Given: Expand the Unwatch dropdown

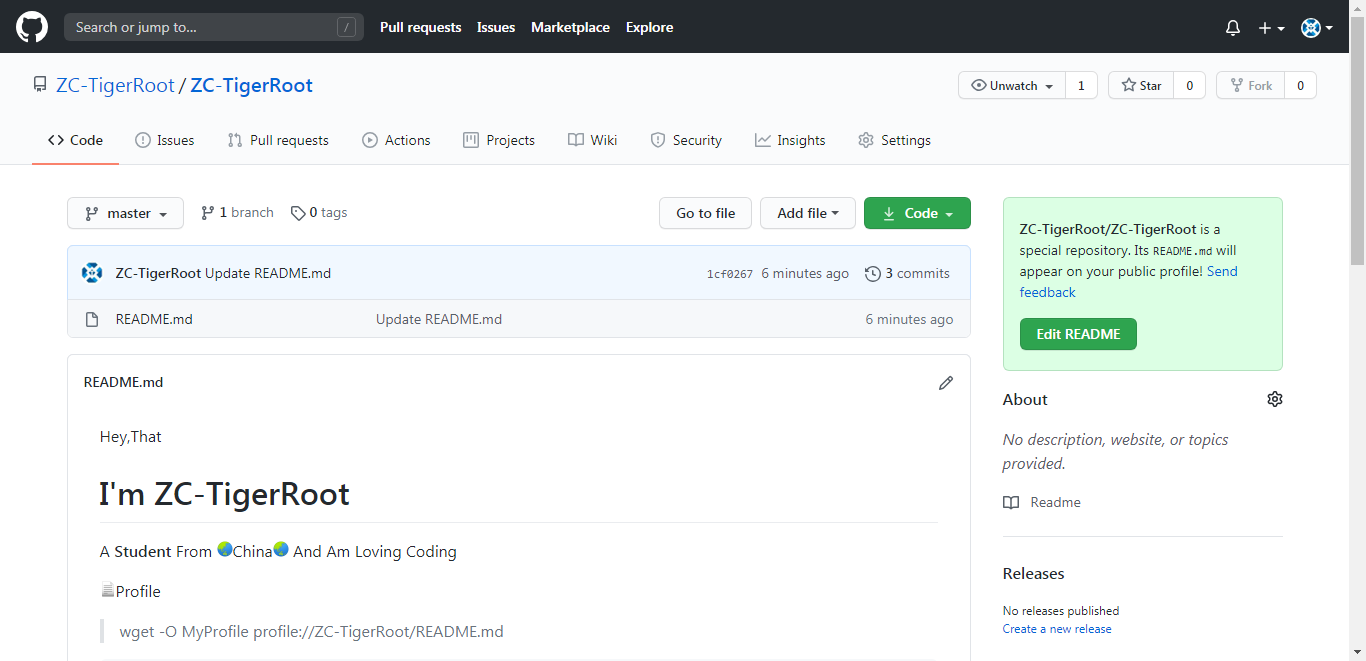Looking at the screenshot, I should 1012,86.
